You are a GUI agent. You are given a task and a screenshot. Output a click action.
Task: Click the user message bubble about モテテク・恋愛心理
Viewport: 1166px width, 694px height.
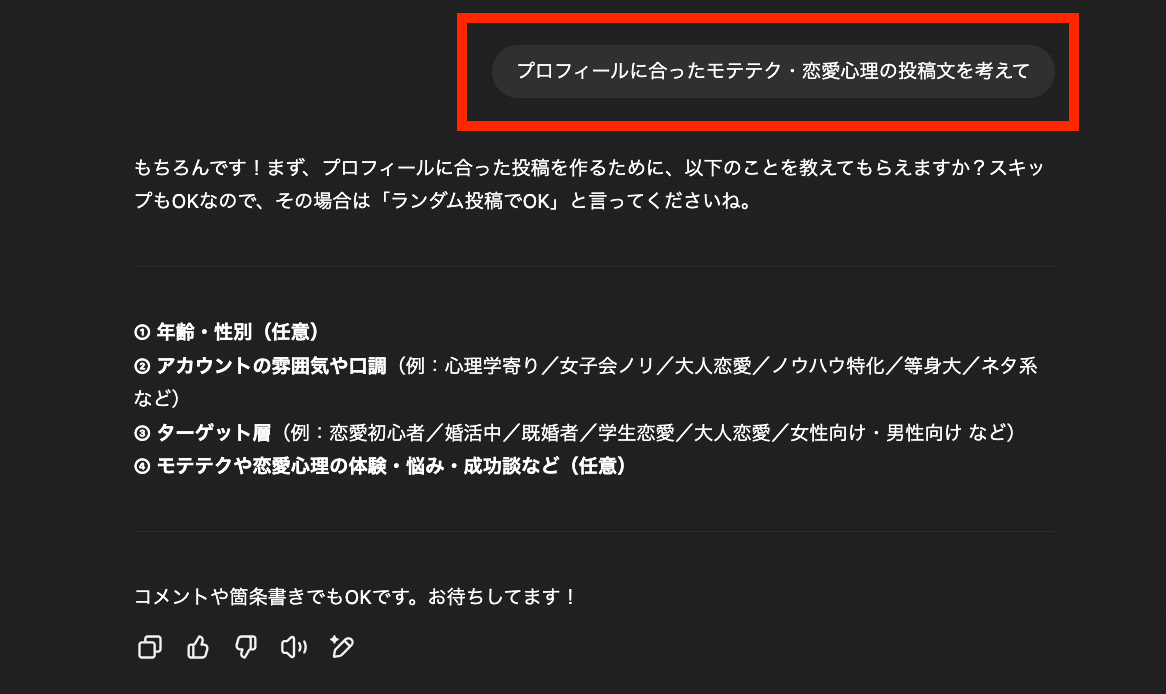(773, 71)
